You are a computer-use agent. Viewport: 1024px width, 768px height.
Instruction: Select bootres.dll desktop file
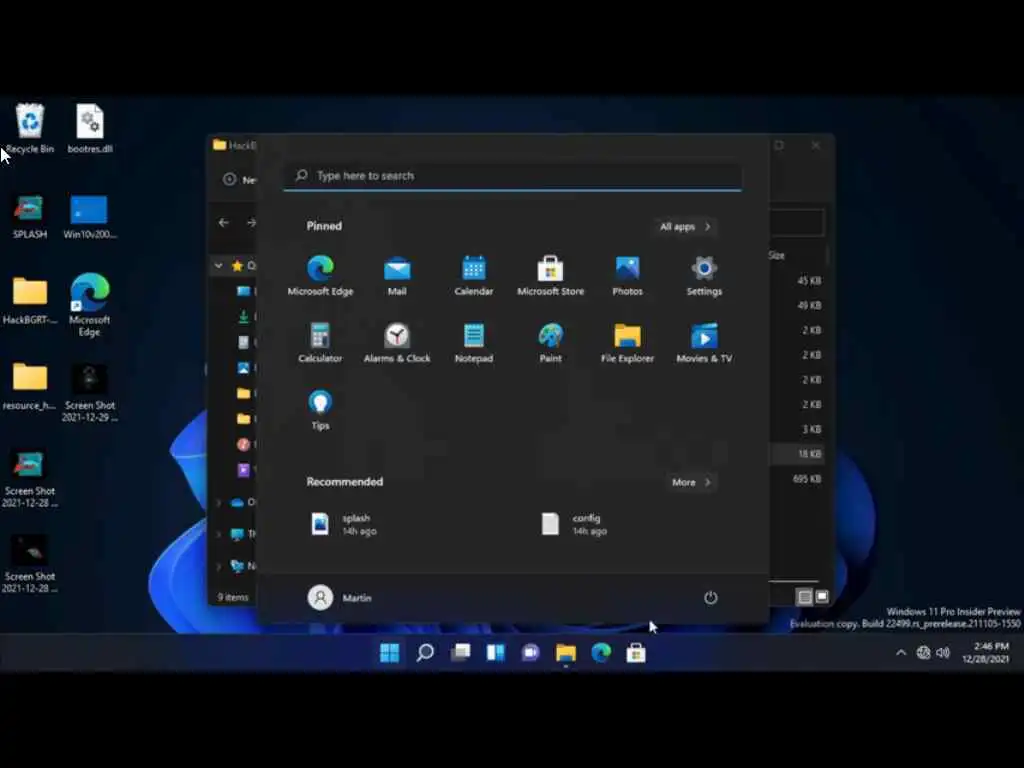tap(89, 129)
